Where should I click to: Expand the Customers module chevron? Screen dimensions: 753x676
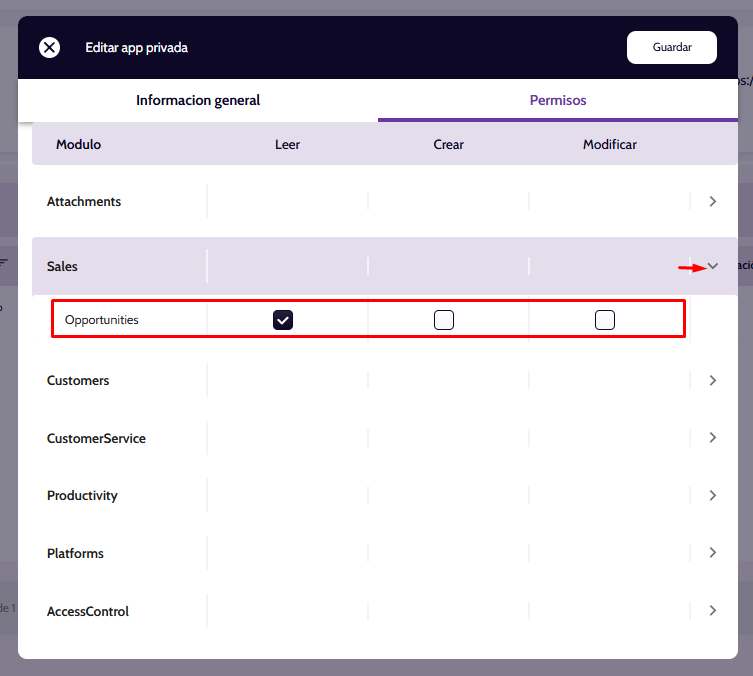[712, 381]
